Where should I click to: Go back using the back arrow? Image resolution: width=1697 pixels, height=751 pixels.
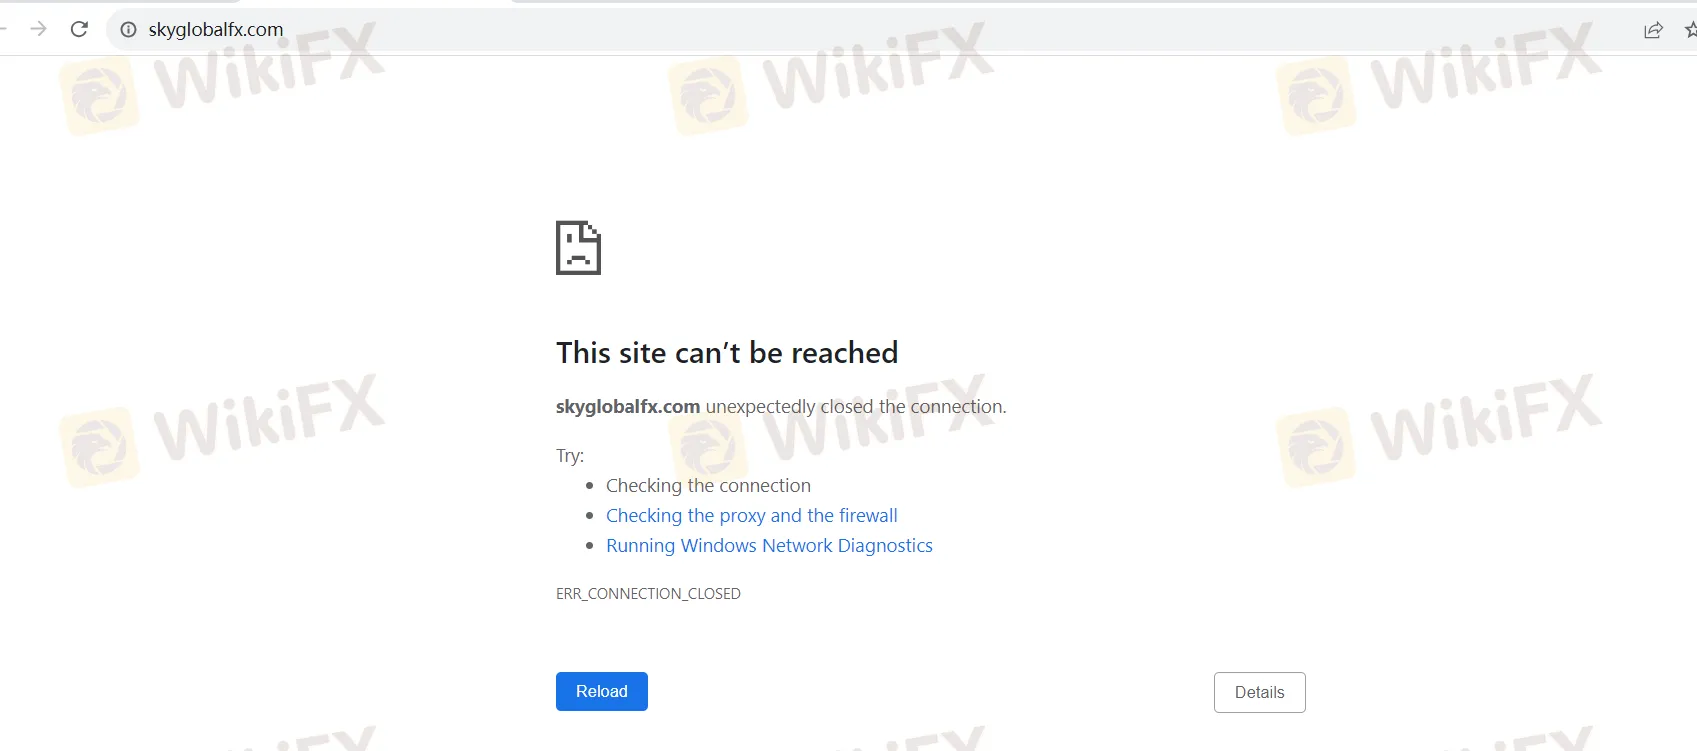coord(3,29)
